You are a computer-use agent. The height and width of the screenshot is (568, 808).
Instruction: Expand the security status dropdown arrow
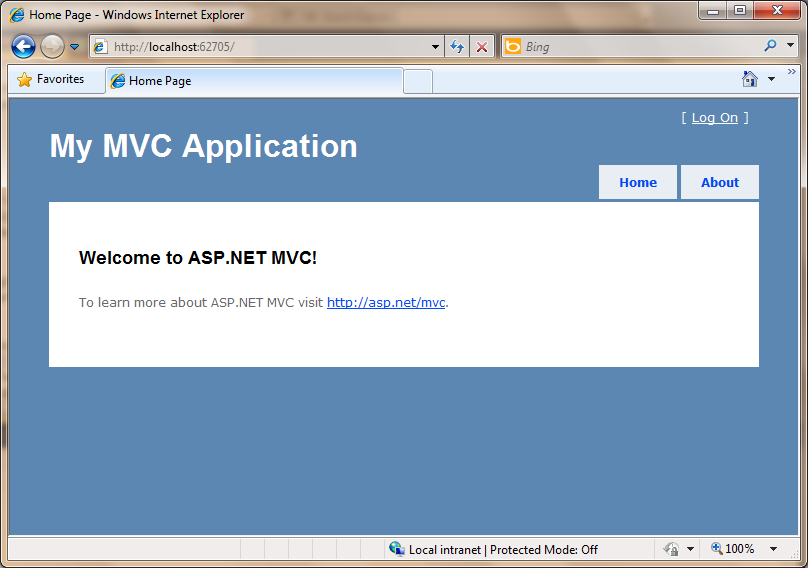[691, 549]
